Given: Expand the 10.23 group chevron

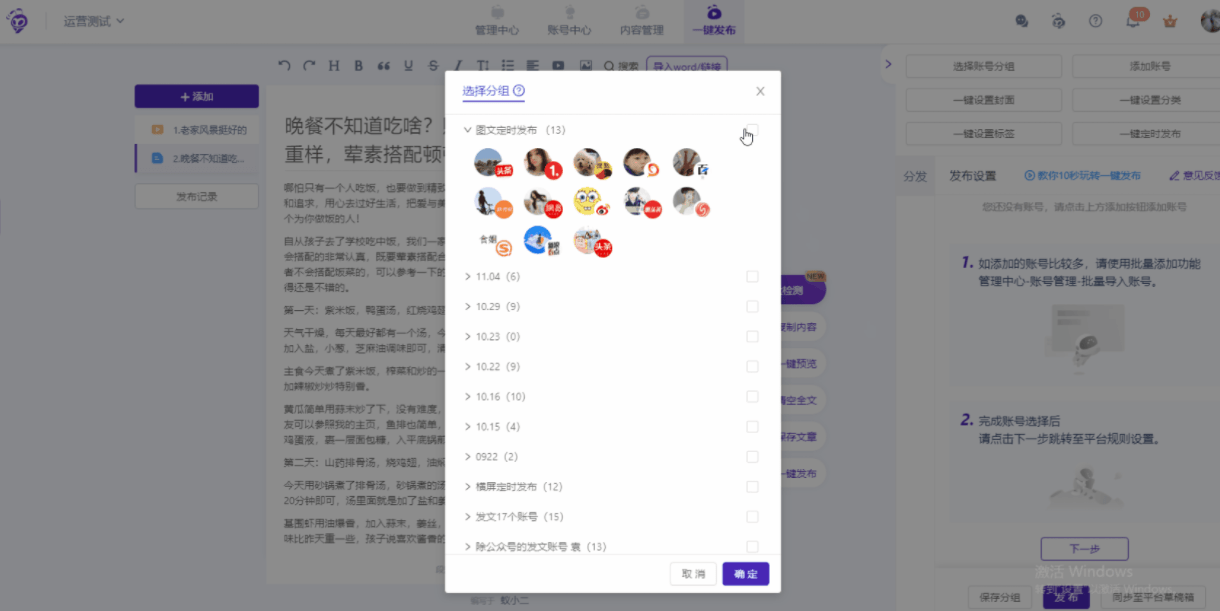Looking at the screenshot, I should click(467, 337).
